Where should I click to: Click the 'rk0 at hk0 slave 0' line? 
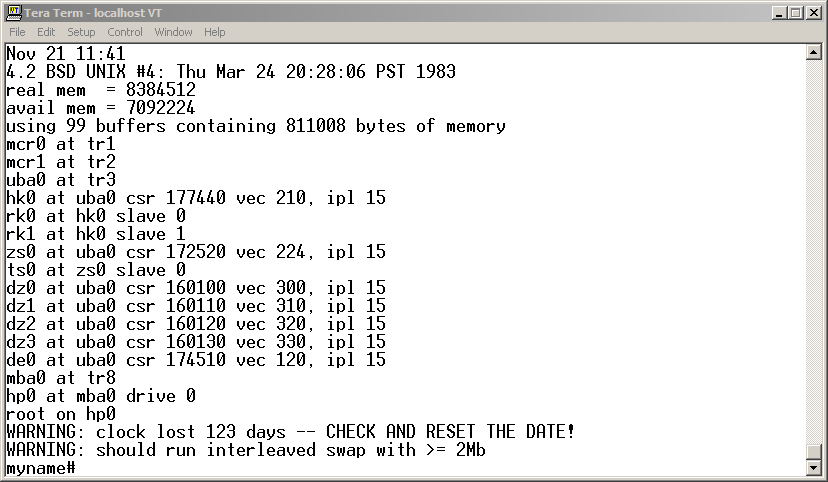click(x=96, y=215)
